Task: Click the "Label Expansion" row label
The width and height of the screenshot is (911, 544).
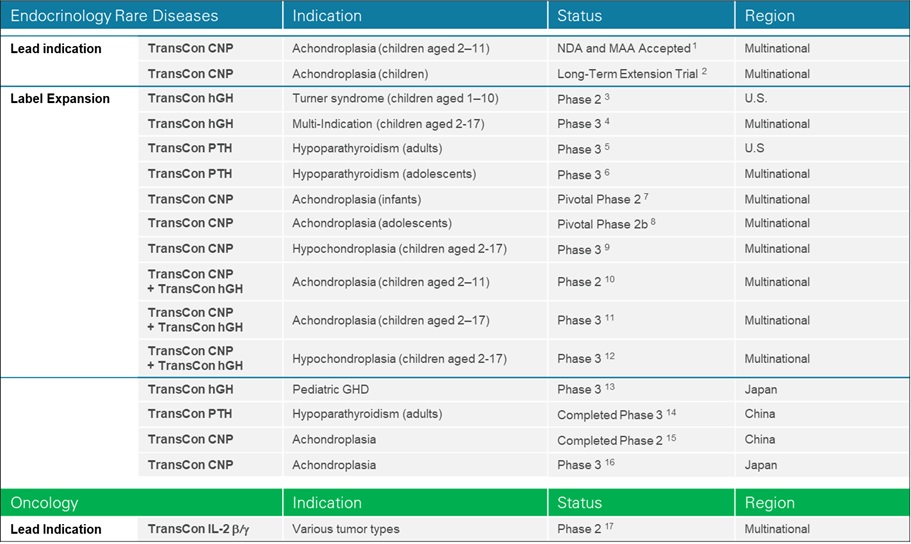Action: tap(60, 99)
